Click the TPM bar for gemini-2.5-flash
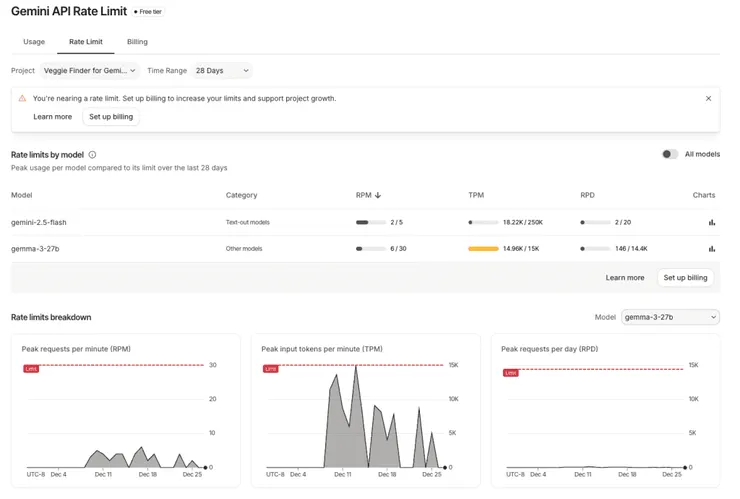Viewport: 740px width, 499px height. click(483, 222)
